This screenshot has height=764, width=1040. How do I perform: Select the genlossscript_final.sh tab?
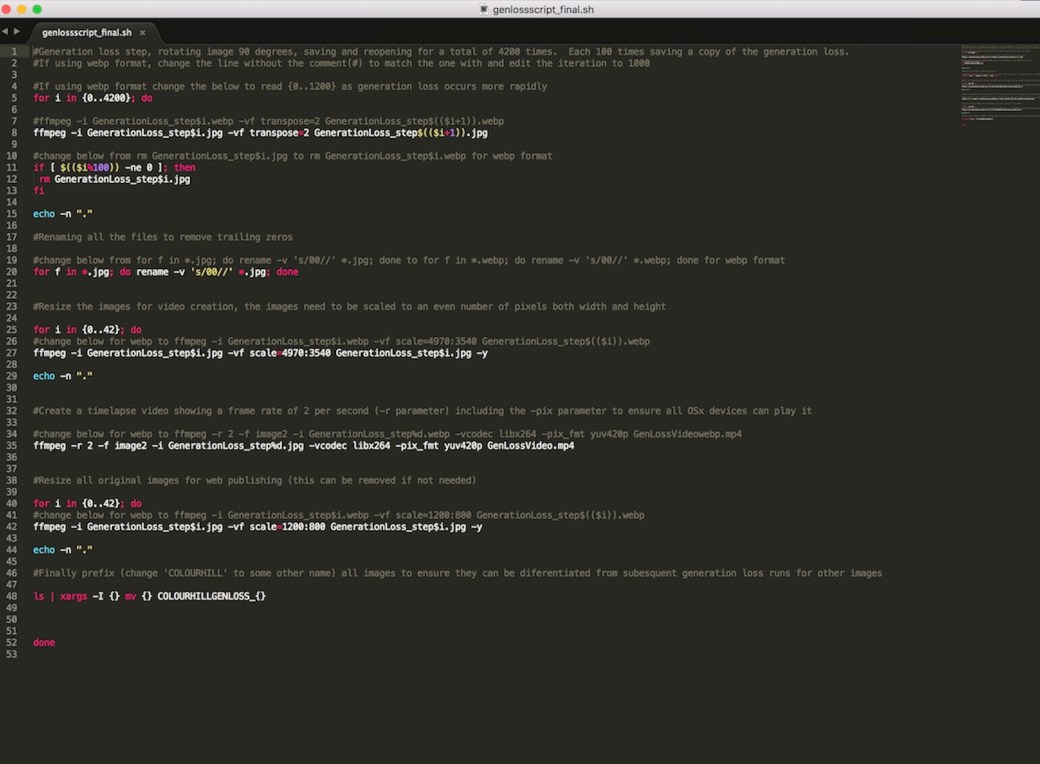[x=85, y=31]
